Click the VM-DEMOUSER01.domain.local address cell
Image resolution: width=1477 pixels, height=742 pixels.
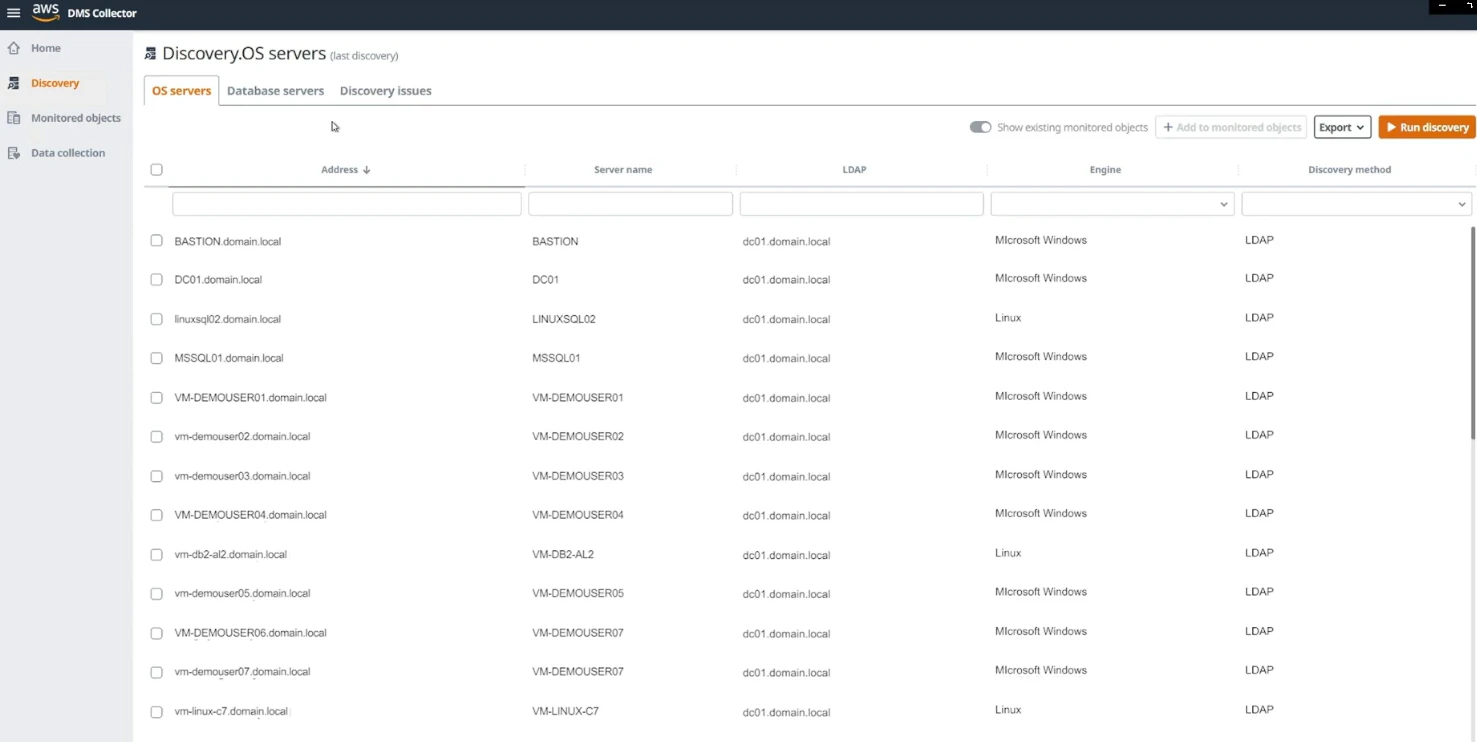[x=250, y=398]
